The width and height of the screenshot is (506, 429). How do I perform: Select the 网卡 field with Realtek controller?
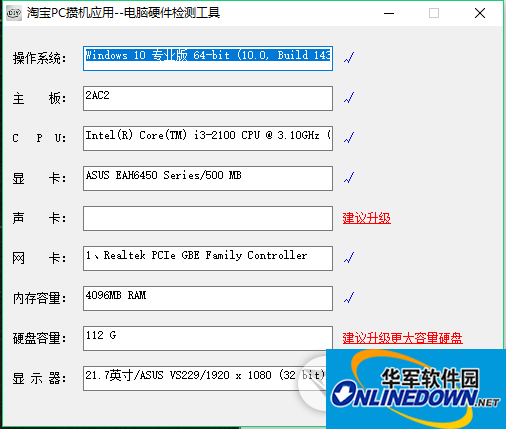[x=208, y=258]
